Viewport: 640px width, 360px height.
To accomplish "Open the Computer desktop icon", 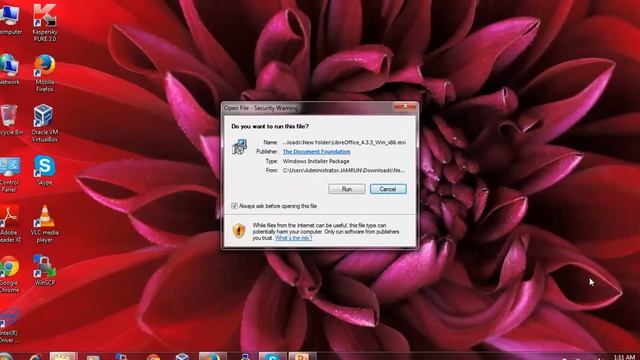I will tap(10, 20).
